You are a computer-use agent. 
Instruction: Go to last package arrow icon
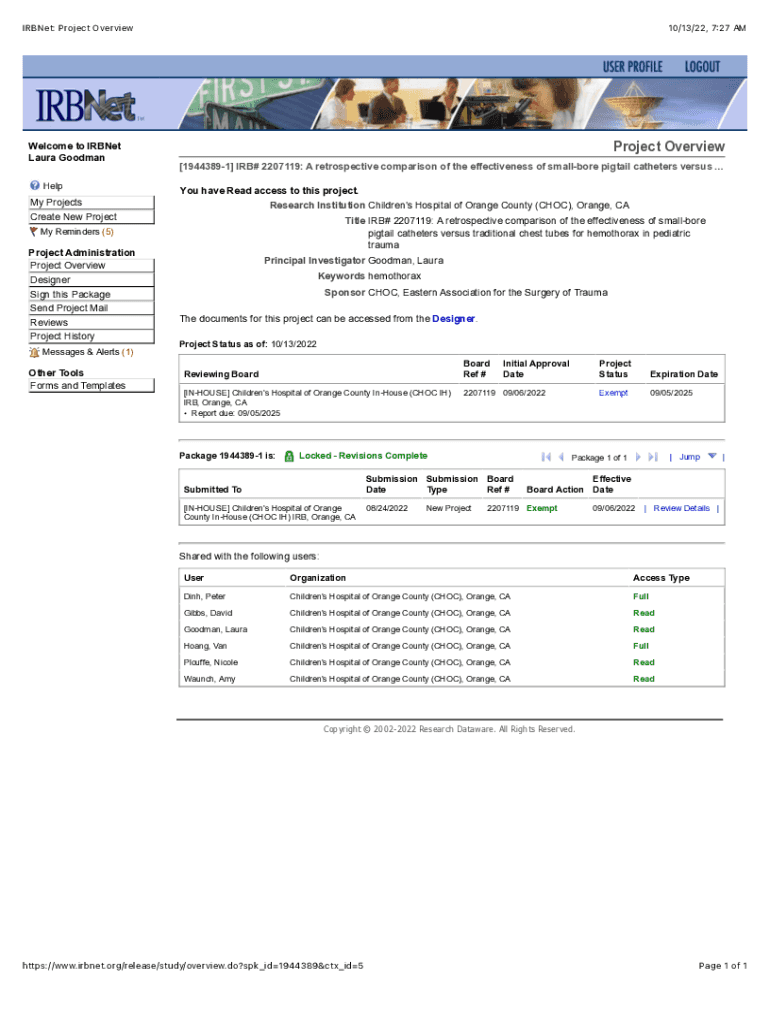[x=653, y=457]
